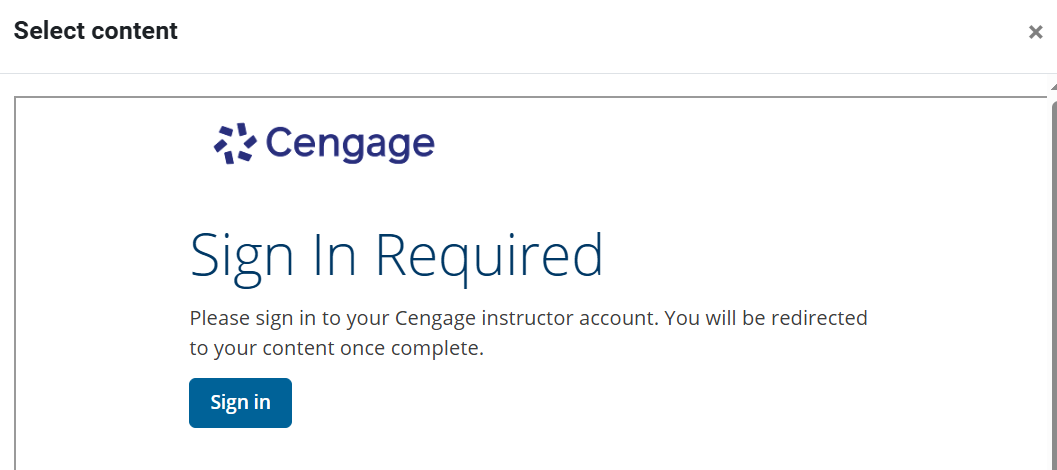Click the blue Sign in button
This screenshot has height=470, width=1057.
(240, 403)
